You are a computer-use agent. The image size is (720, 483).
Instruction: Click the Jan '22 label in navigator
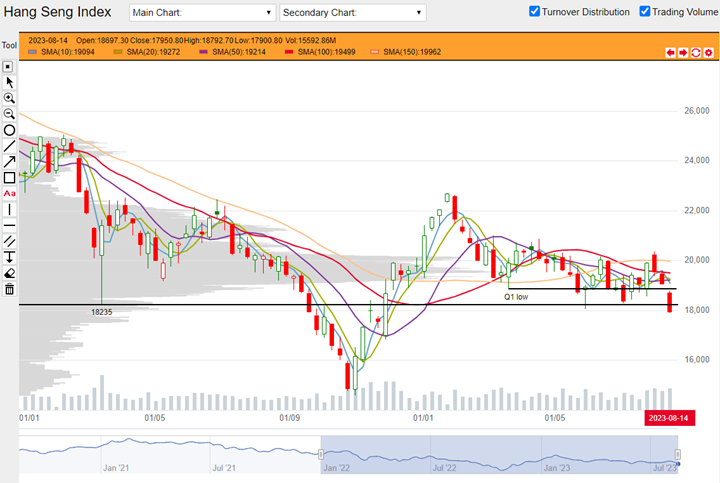pos(337,468)
